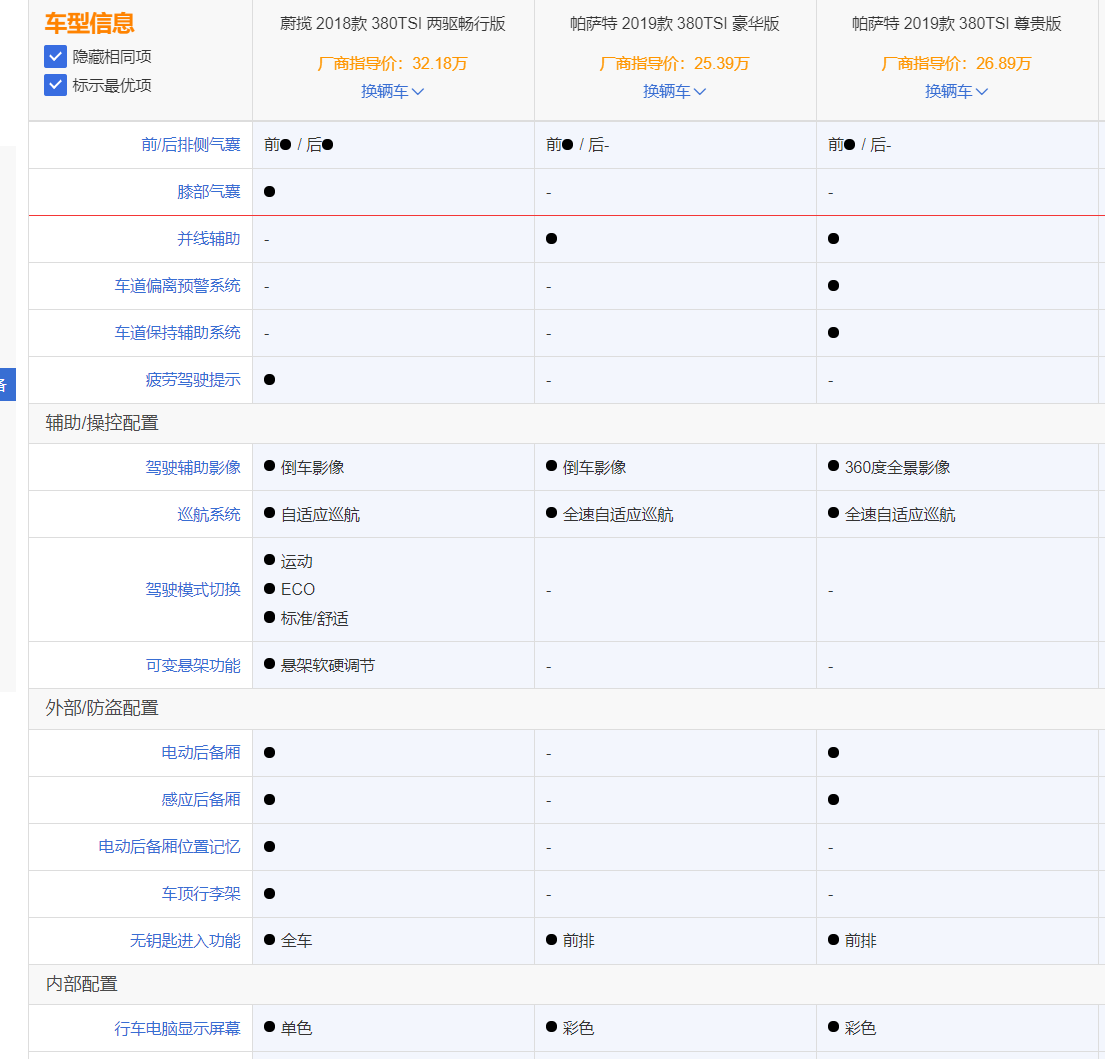
Task: Open 换辆车 dropdown under 蔚揽 2018款
Action: 393,92
